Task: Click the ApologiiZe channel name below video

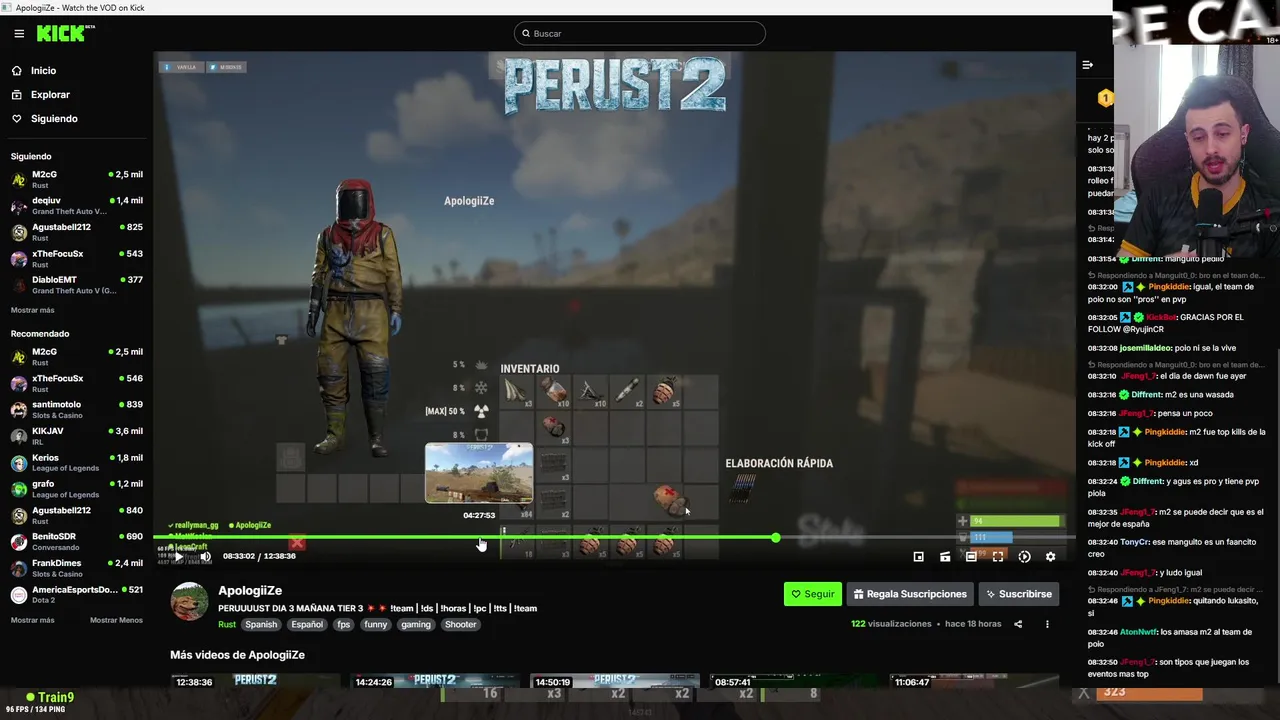Action: (x=250, y=591)
